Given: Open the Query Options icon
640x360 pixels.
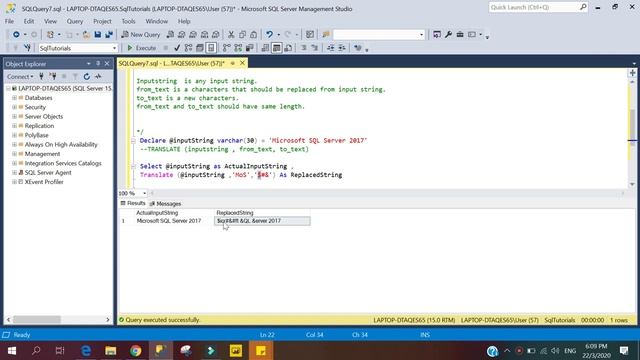Looking at the screenshot, I should click(x=200, y=48).
